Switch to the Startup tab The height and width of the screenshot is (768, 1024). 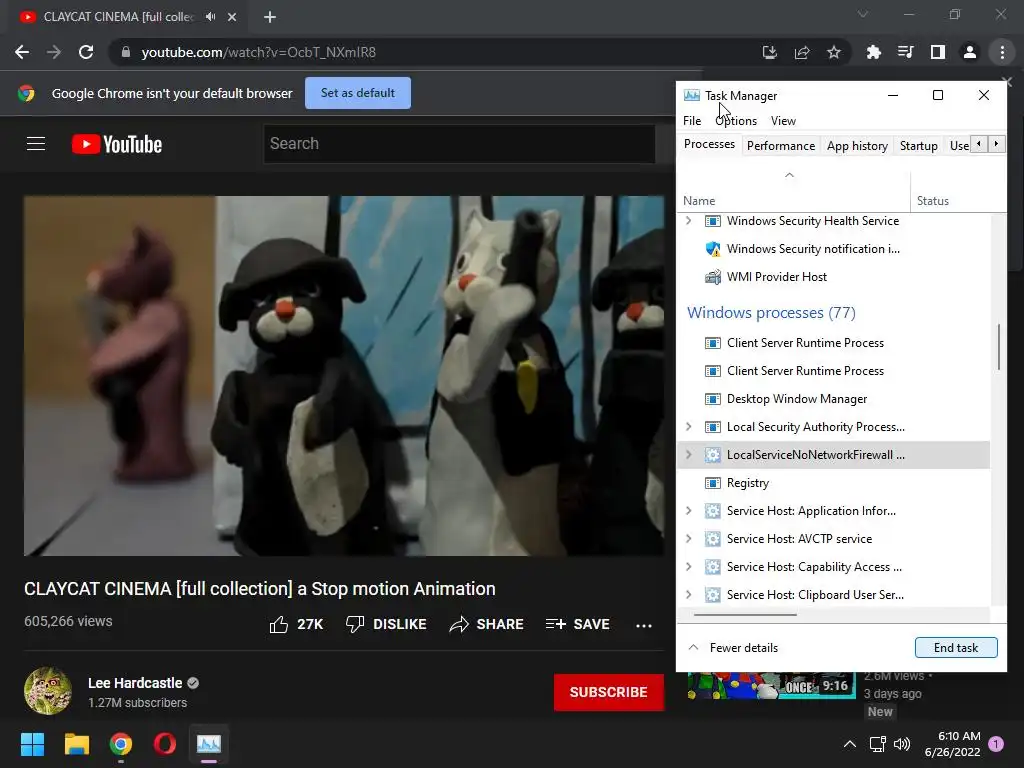click(x=918, y=146)
